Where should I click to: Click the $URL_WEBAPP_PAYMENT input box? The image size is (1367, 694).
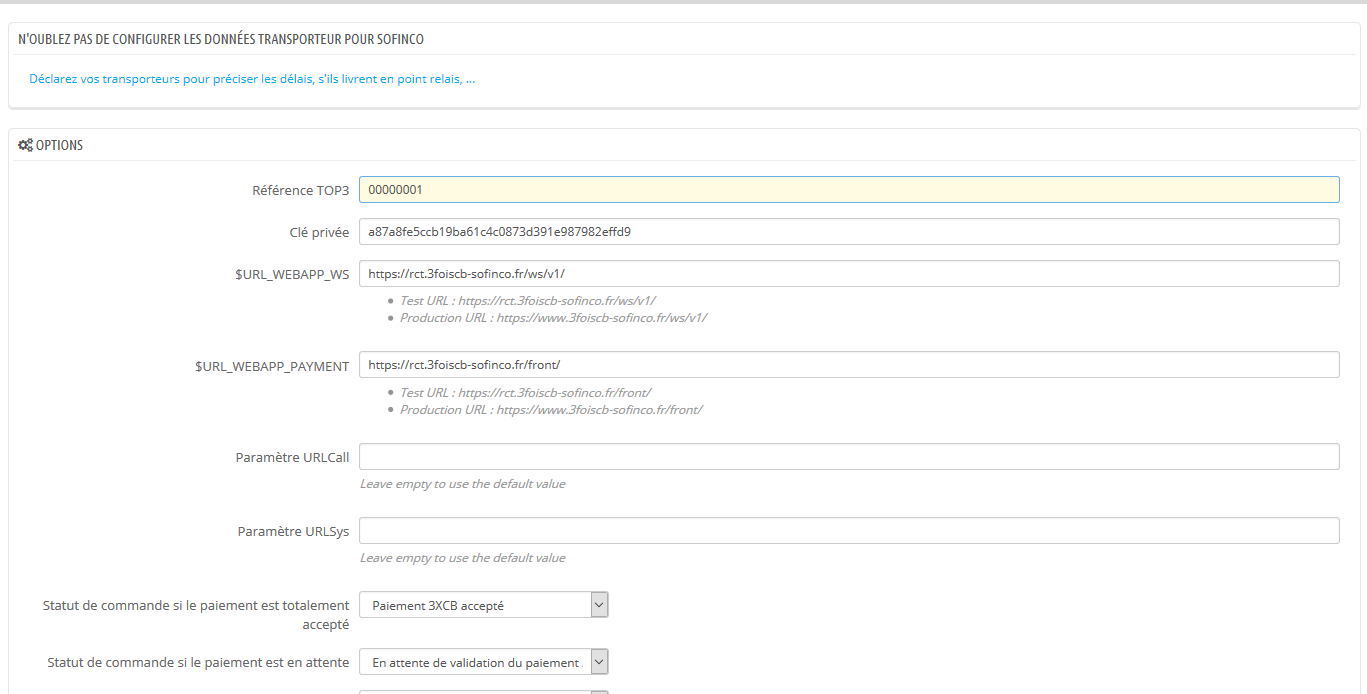pyautogui.click(x=848, y=365)
